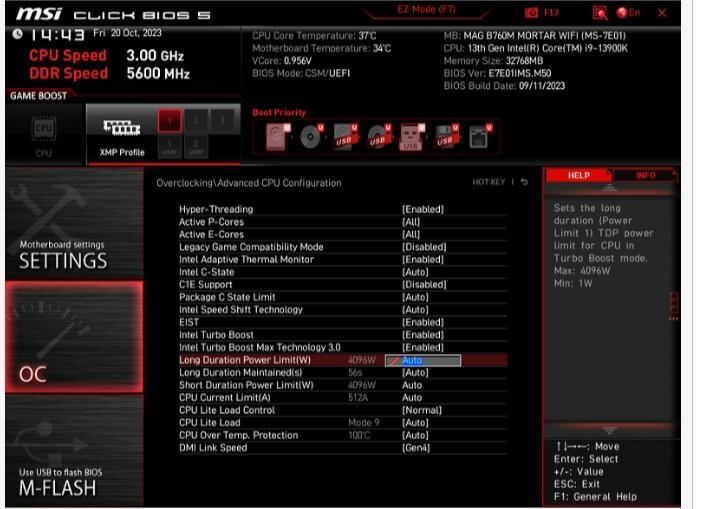Change CPU Lite Load [Auto] value
720x509 pixels.
coord(415,423)
